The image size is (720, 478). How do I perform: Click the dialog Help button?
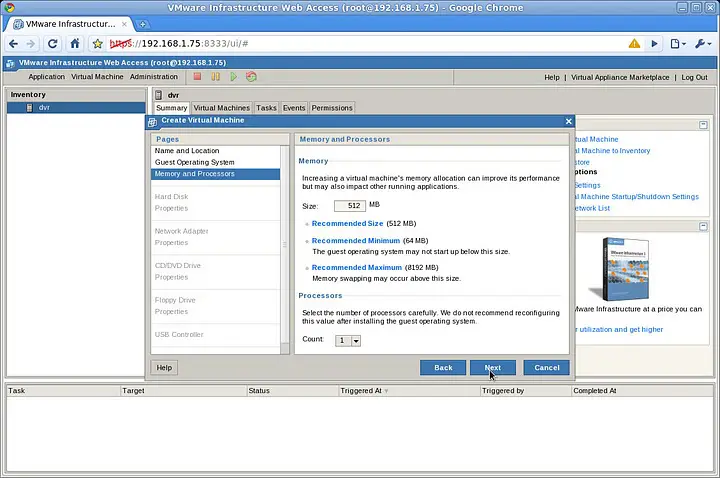164,367
